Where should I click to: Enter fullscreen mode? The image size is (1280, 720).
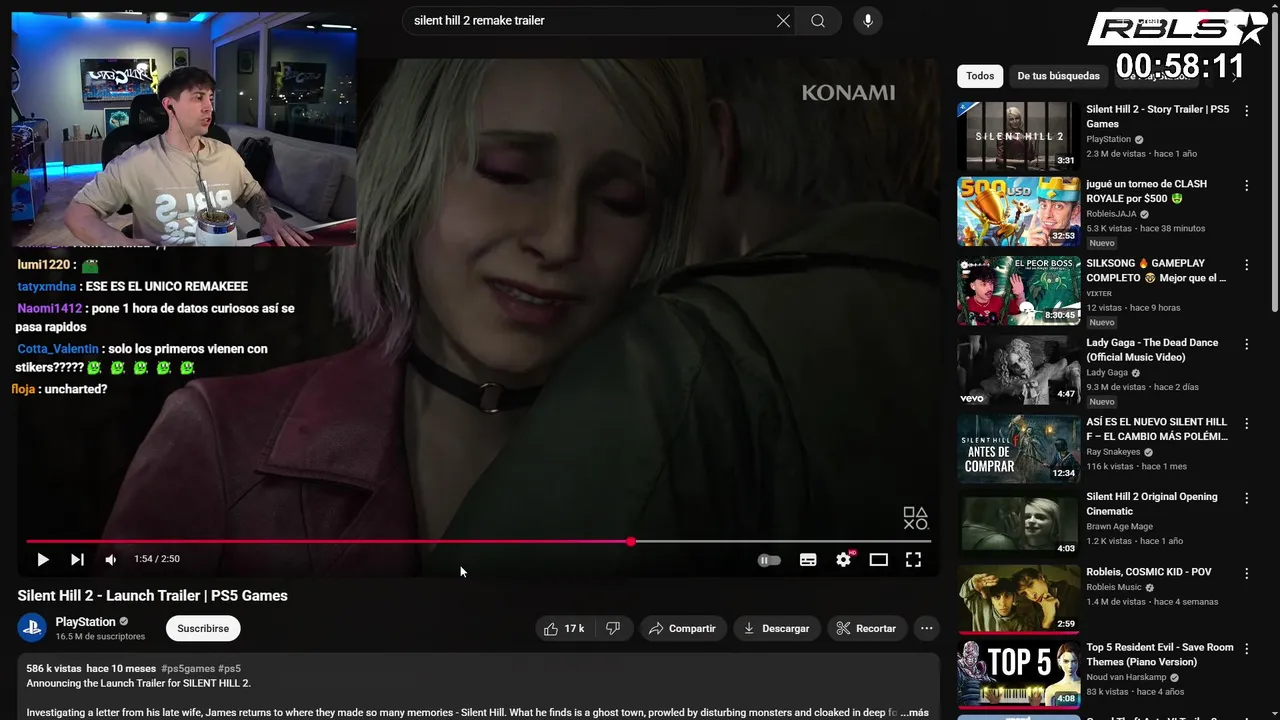tap(913, 560)
